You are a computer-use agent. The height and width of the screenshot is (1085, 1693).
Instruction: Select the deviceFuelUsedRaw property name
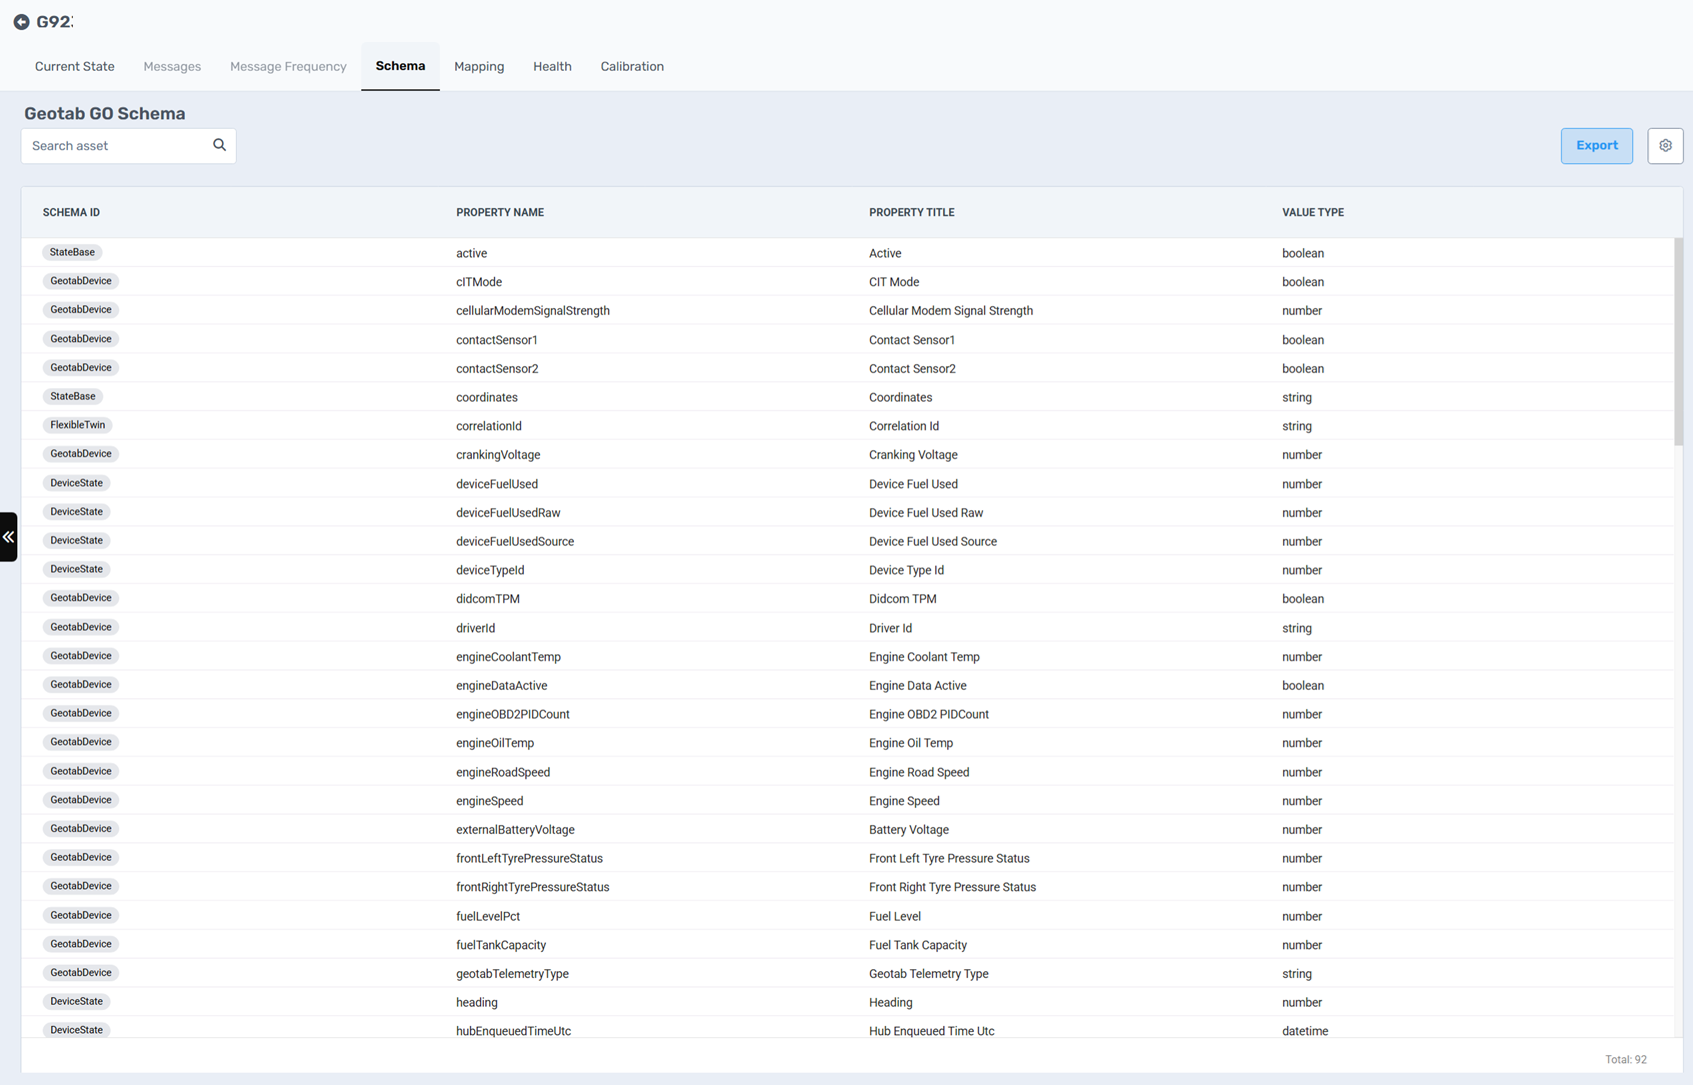click(508, 513)
